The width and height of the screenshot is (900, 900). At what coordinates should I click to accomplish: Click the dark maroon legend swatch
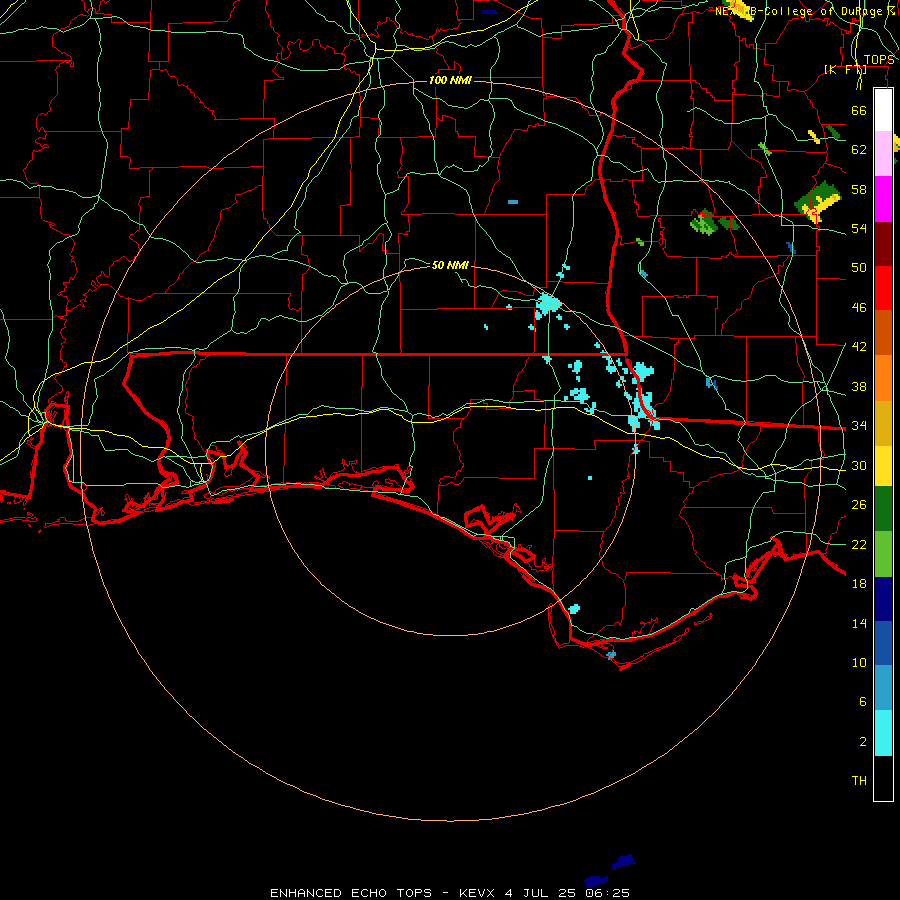pyautogui.click(x=883, y=244)
